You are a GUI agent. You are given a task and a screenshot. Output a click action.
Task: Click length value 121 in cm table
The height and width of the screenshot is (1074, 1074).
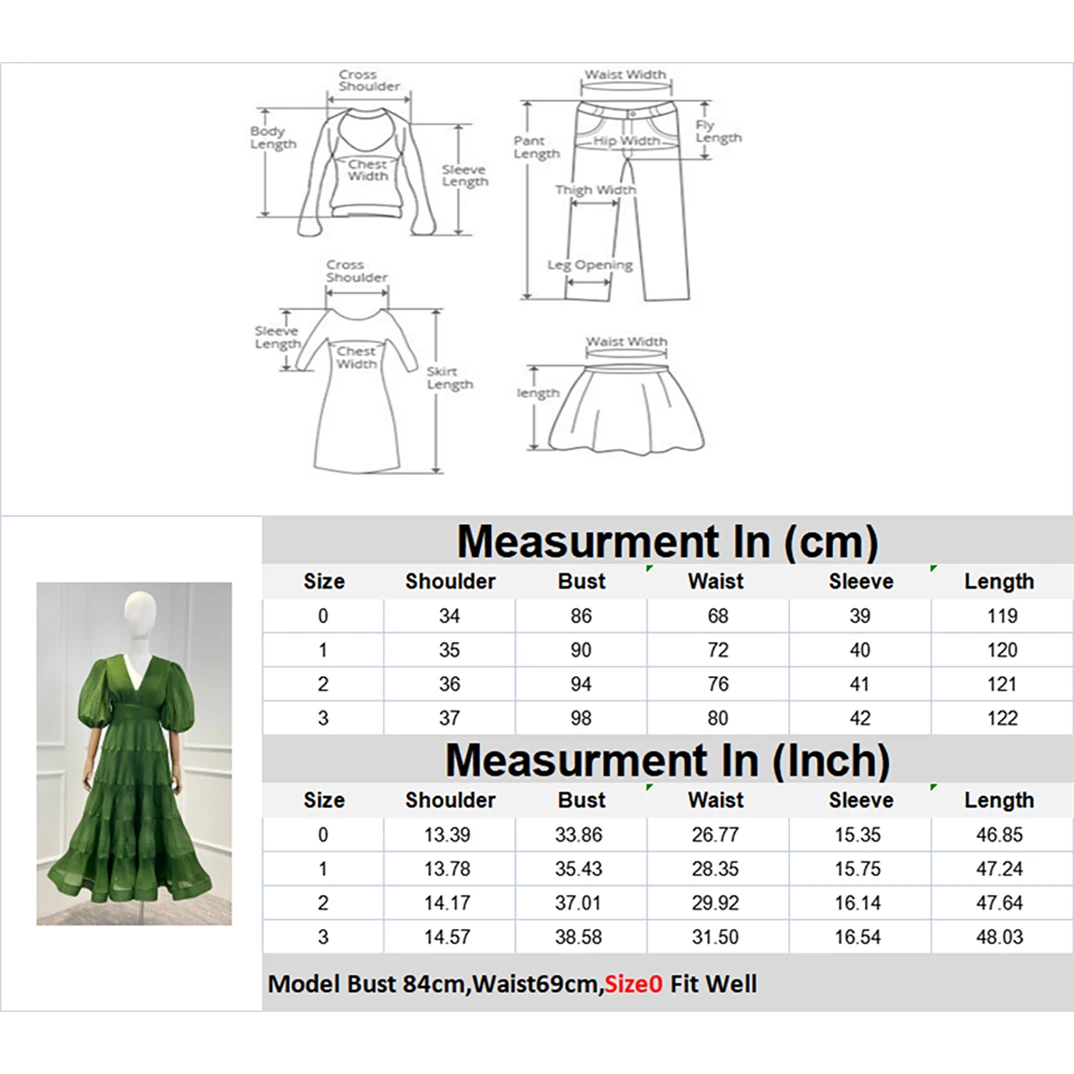point(1002,684)
